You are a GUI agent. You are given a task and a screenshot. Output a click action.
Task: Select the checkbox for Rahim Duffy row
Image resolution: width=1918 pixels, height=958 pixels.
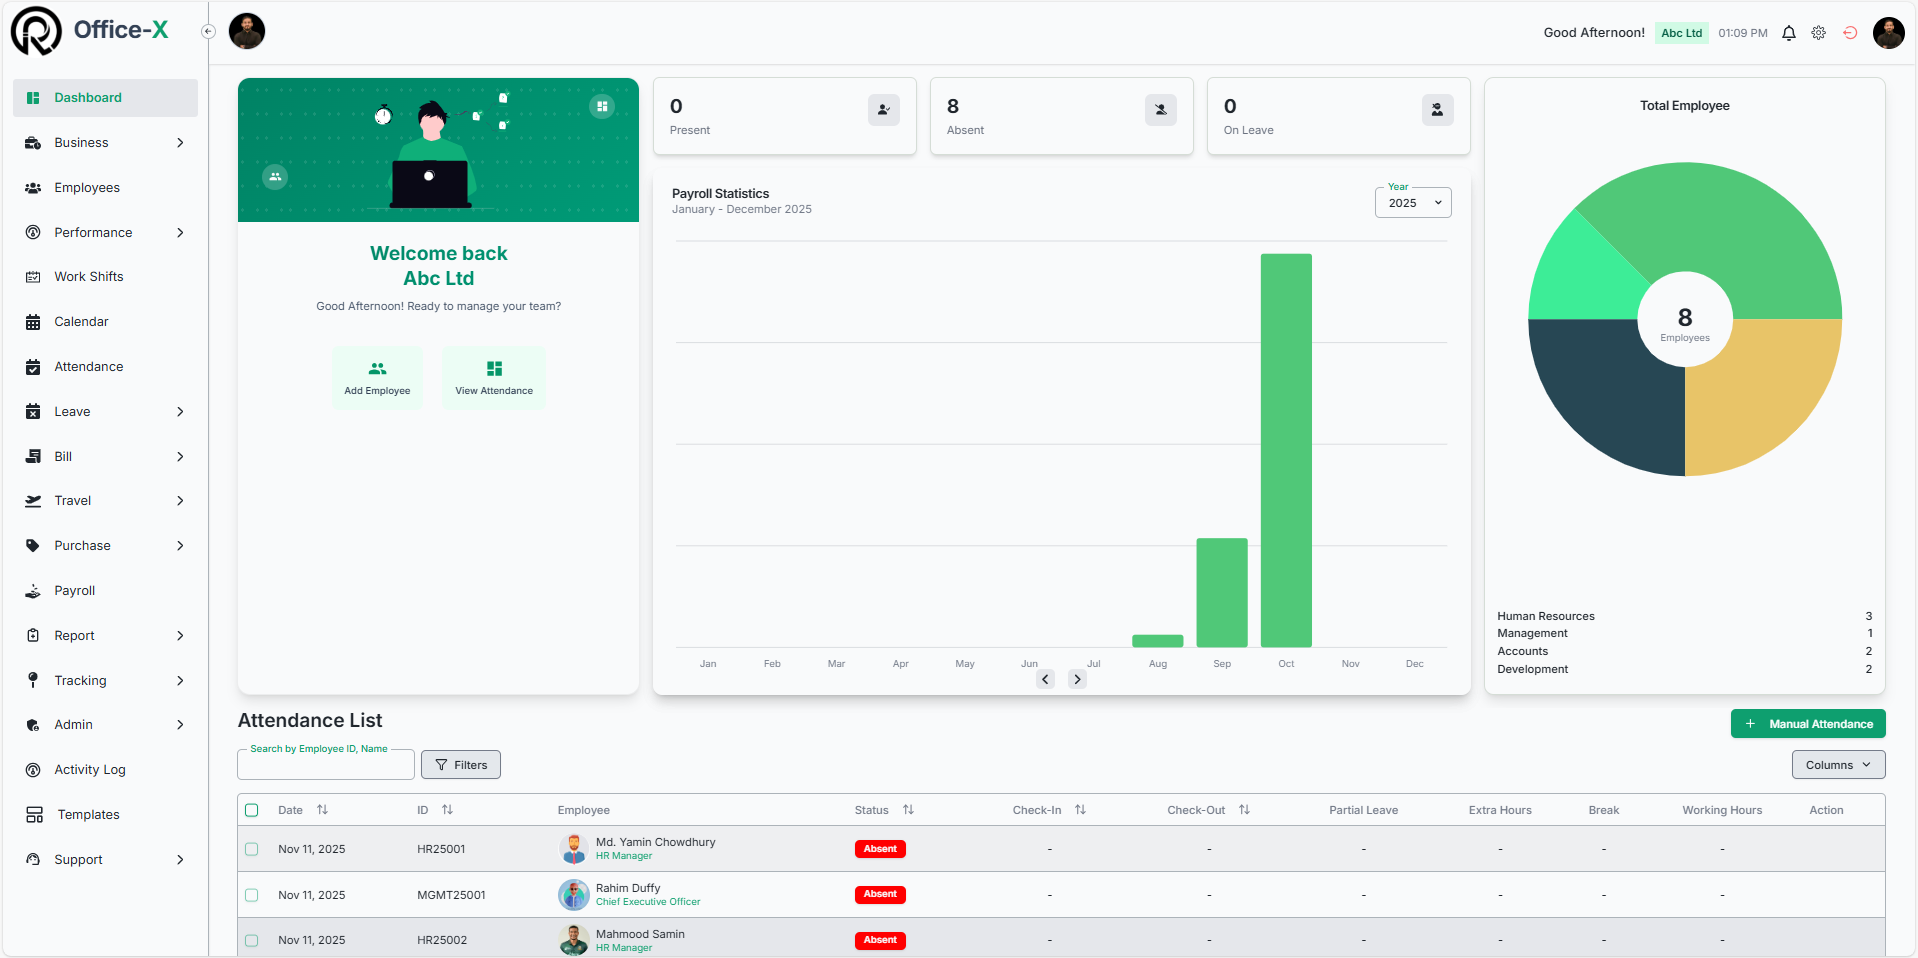tap(252, 895)
